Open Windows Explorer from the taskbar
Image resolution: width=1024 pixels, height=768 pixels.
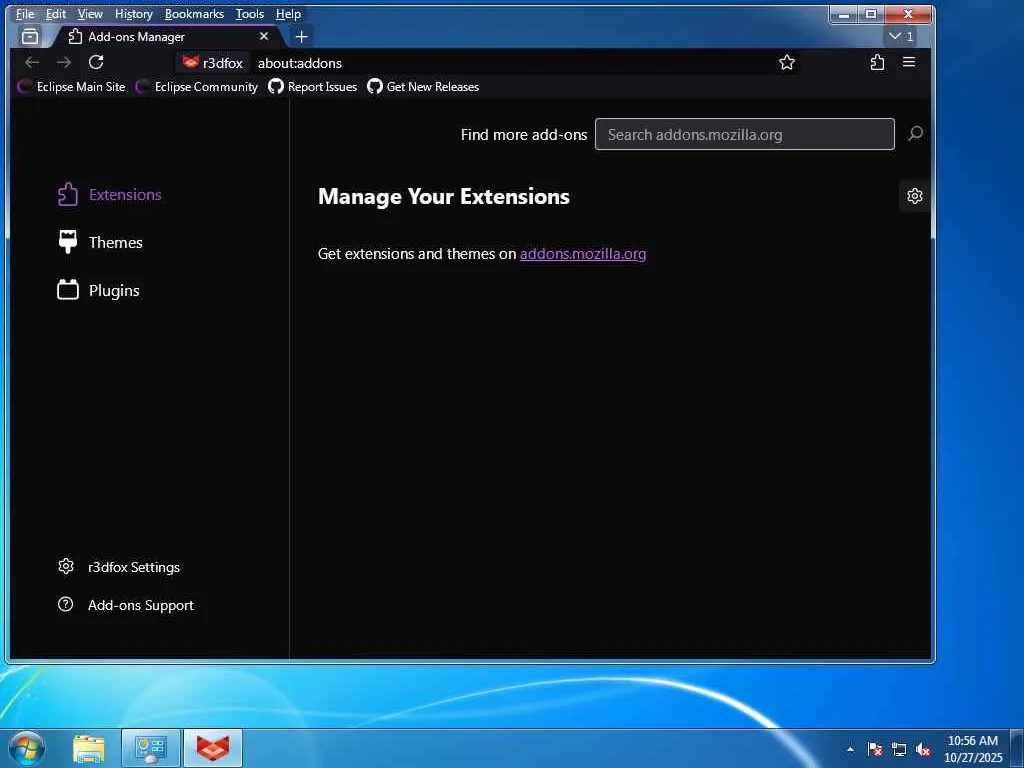89,748
